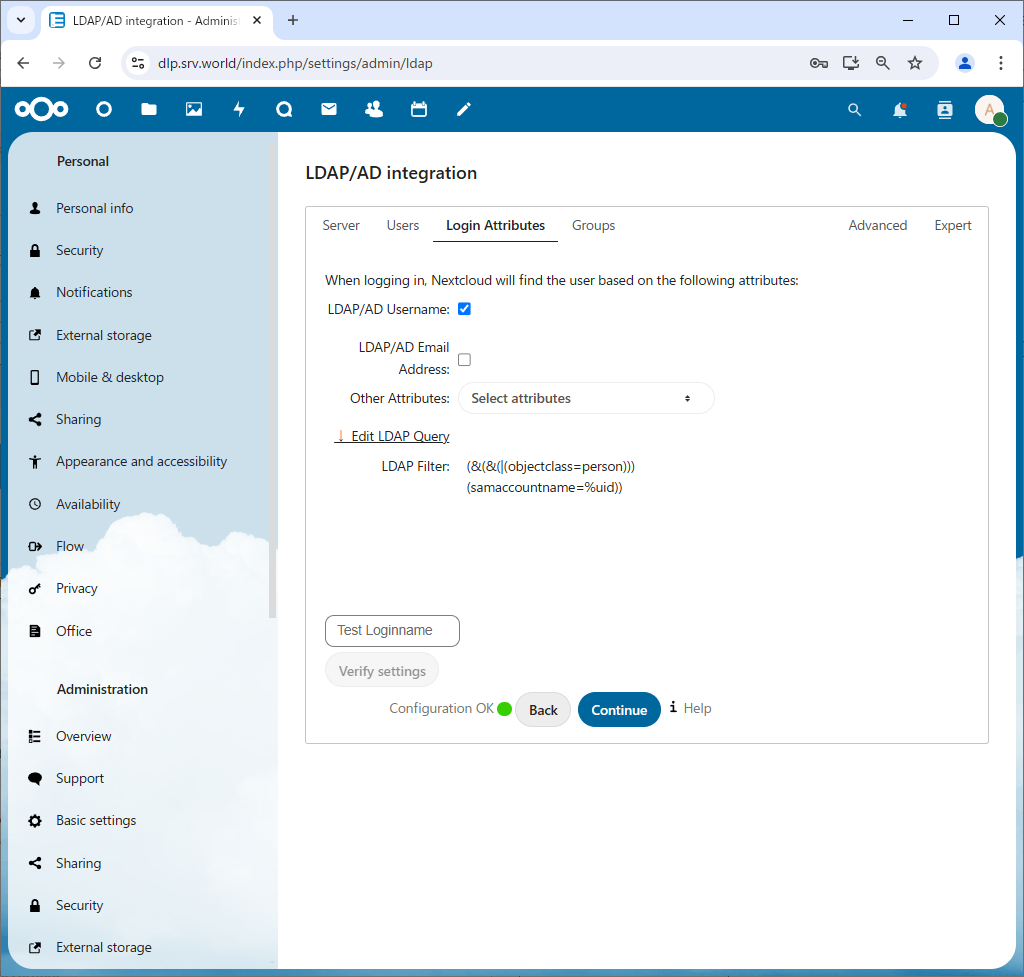This screenshot has width=1024, height=977.
Task: Open the Nextcloud logo home link
Action: click(41, 109)
